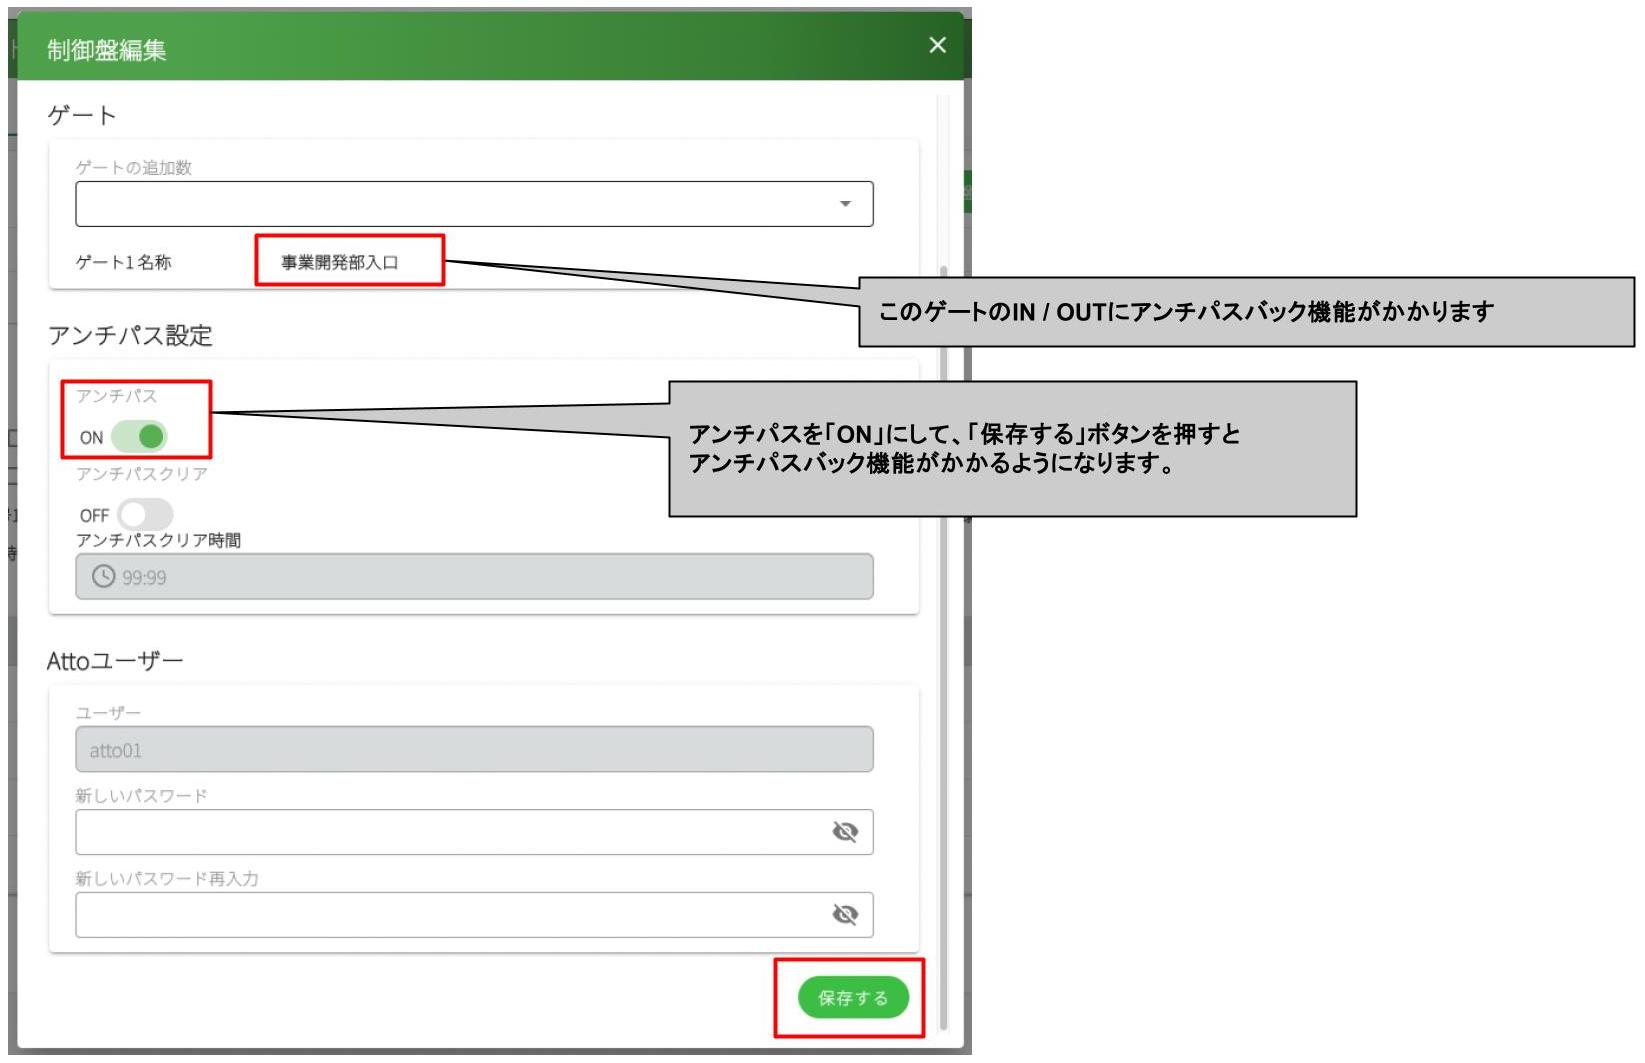Open the ゲートの追加数 dropdown

474,204
